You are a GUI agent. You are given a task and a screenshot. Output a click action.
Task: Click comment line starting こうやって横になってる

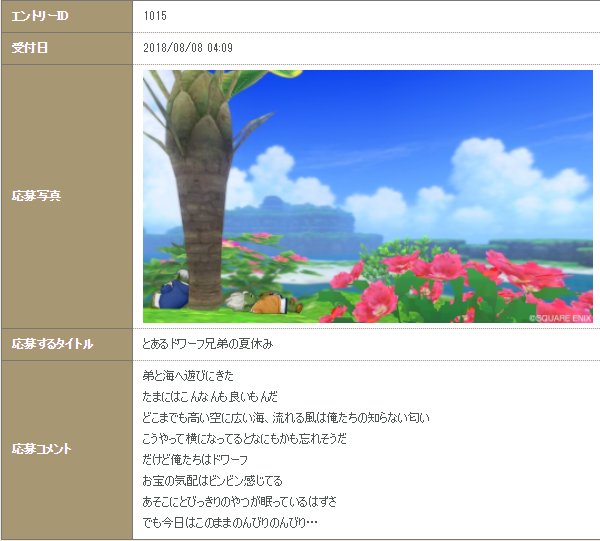pyautogui.click(x=245, y=438)
